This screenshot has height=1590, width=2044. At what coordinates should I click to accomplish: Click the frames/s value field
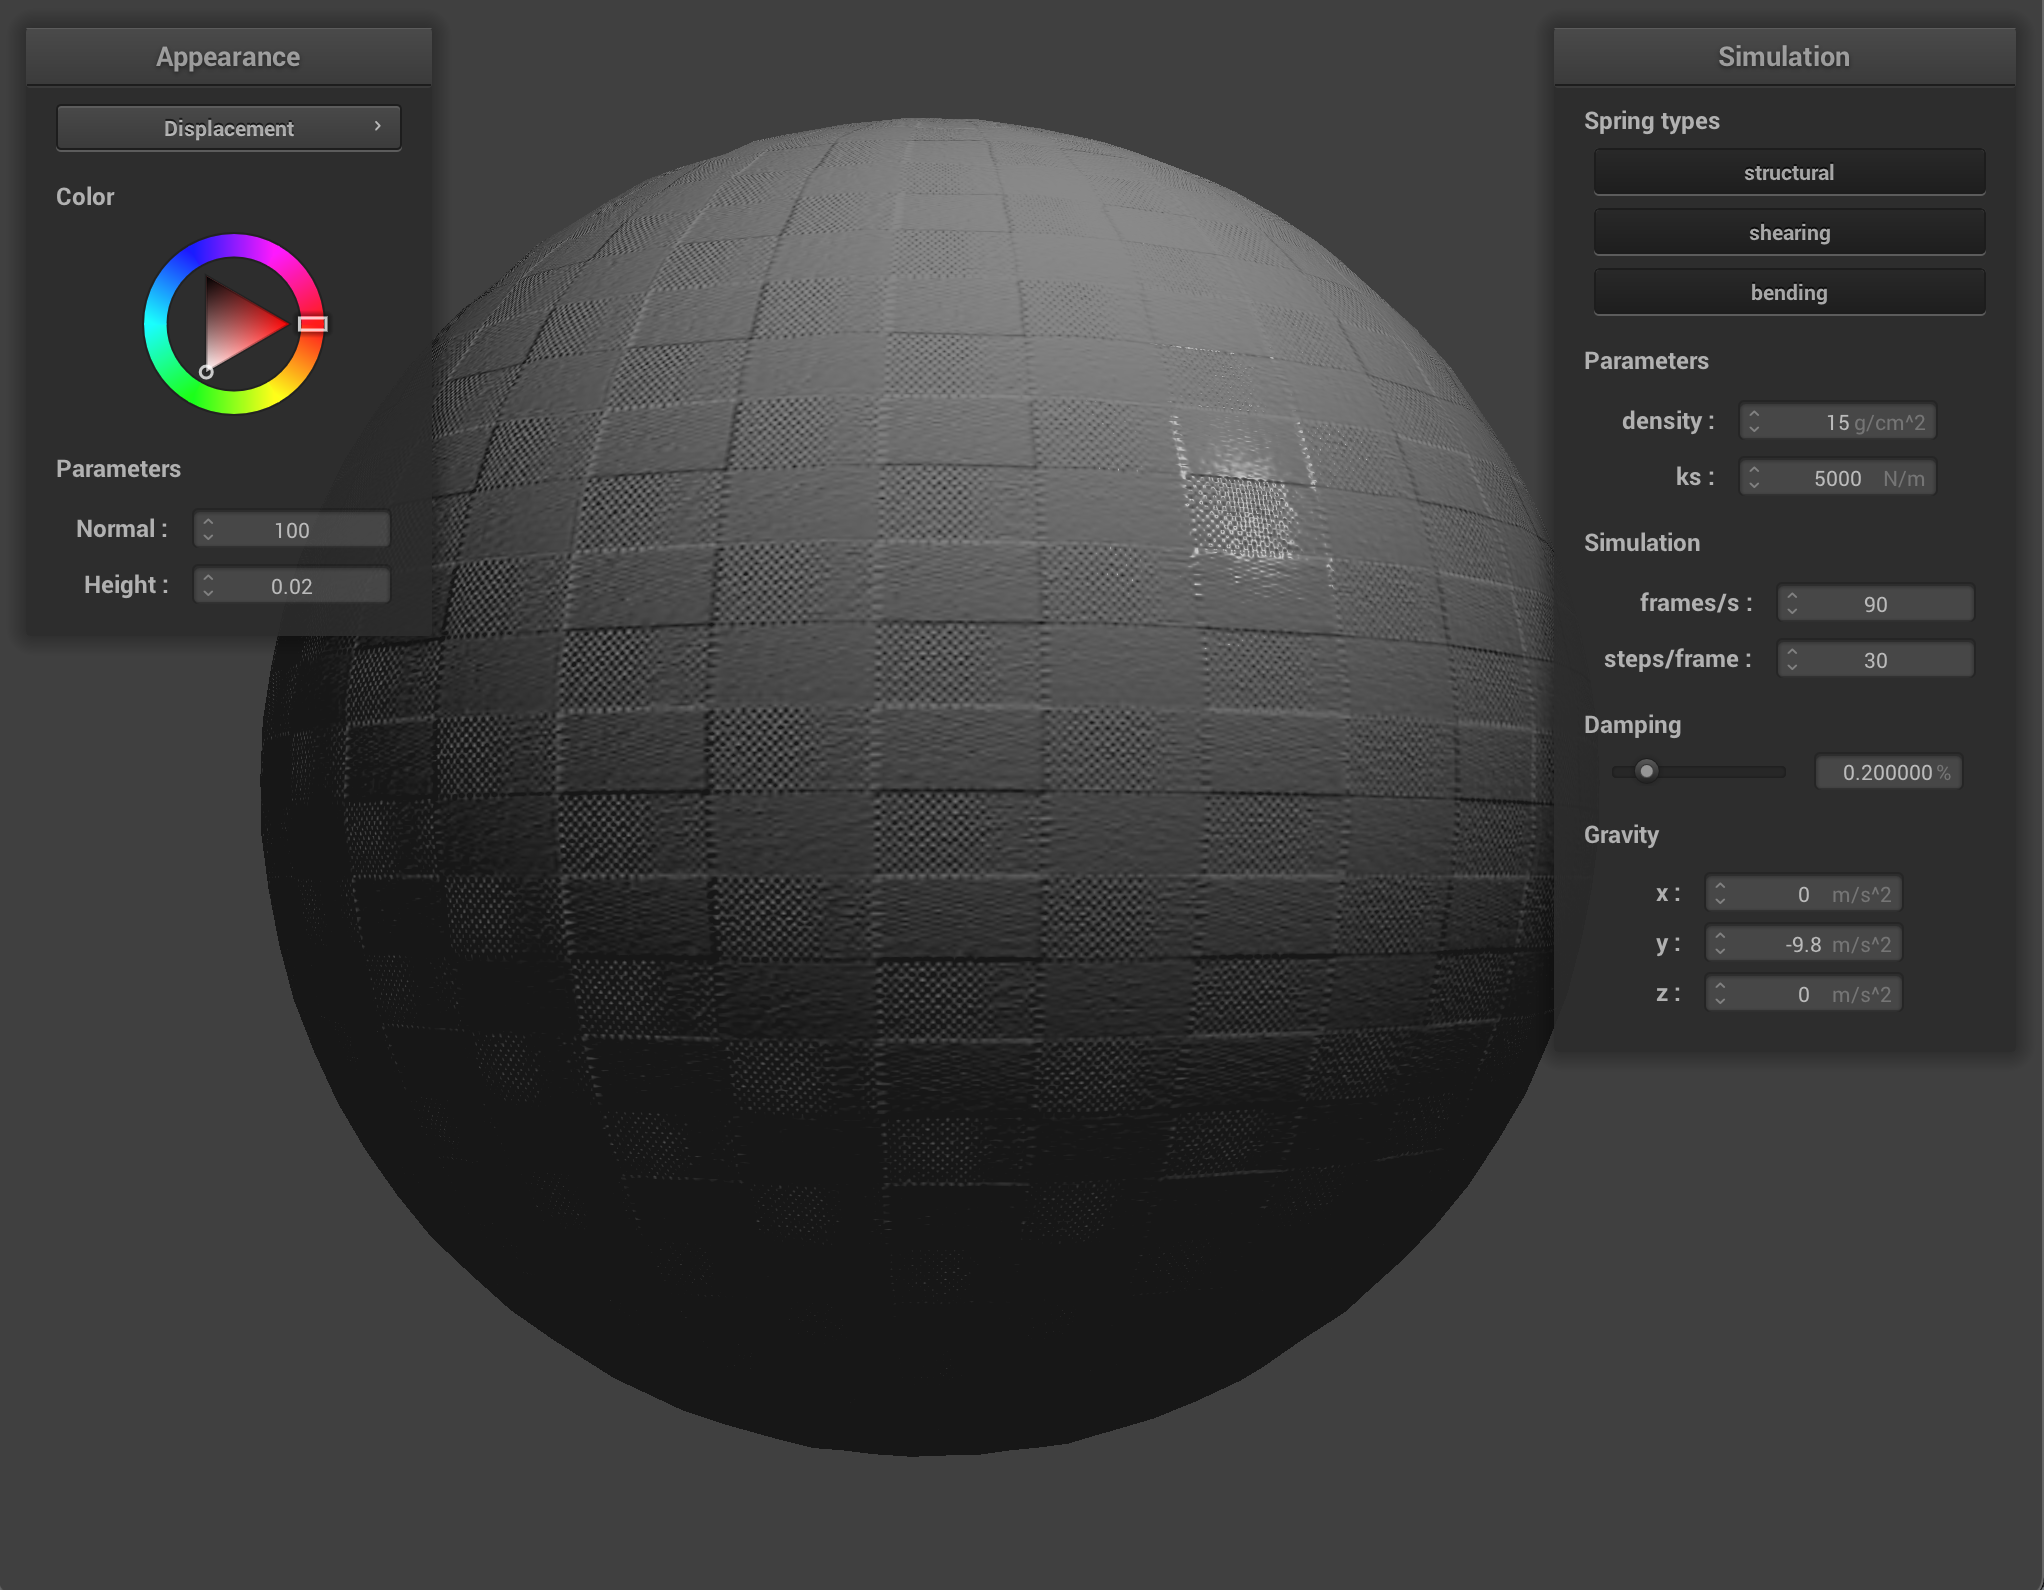pyautogui.click(x=1876, y=604)
